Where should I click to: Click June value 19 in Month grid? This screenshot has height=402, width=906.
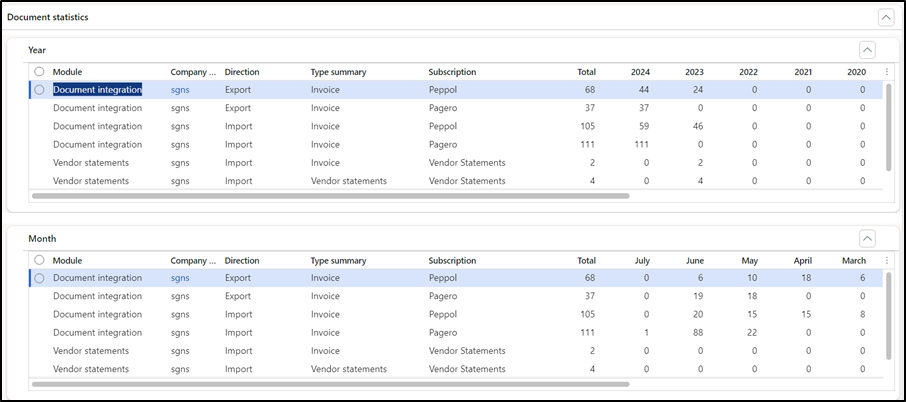[x=698, y=296]
